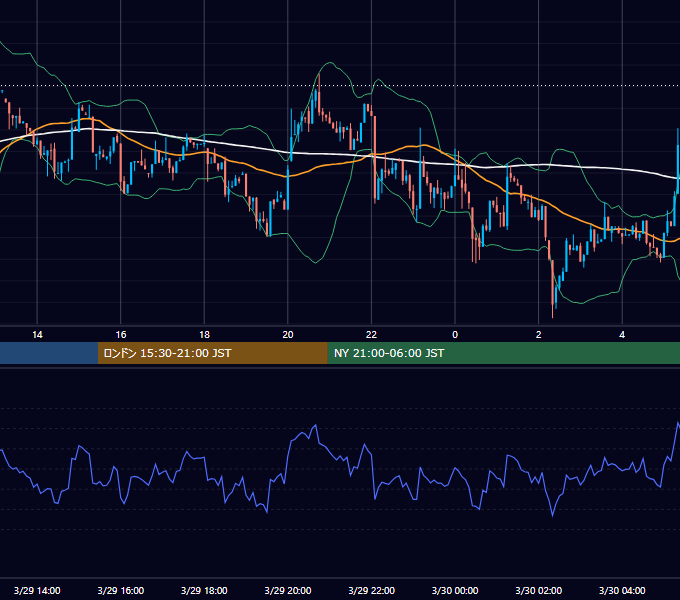The width and height of the screenshot is (680, 600).
Task: Click the ロンドン 15:30-21:00 JST session bar
Action: click(x=212, y=353)
